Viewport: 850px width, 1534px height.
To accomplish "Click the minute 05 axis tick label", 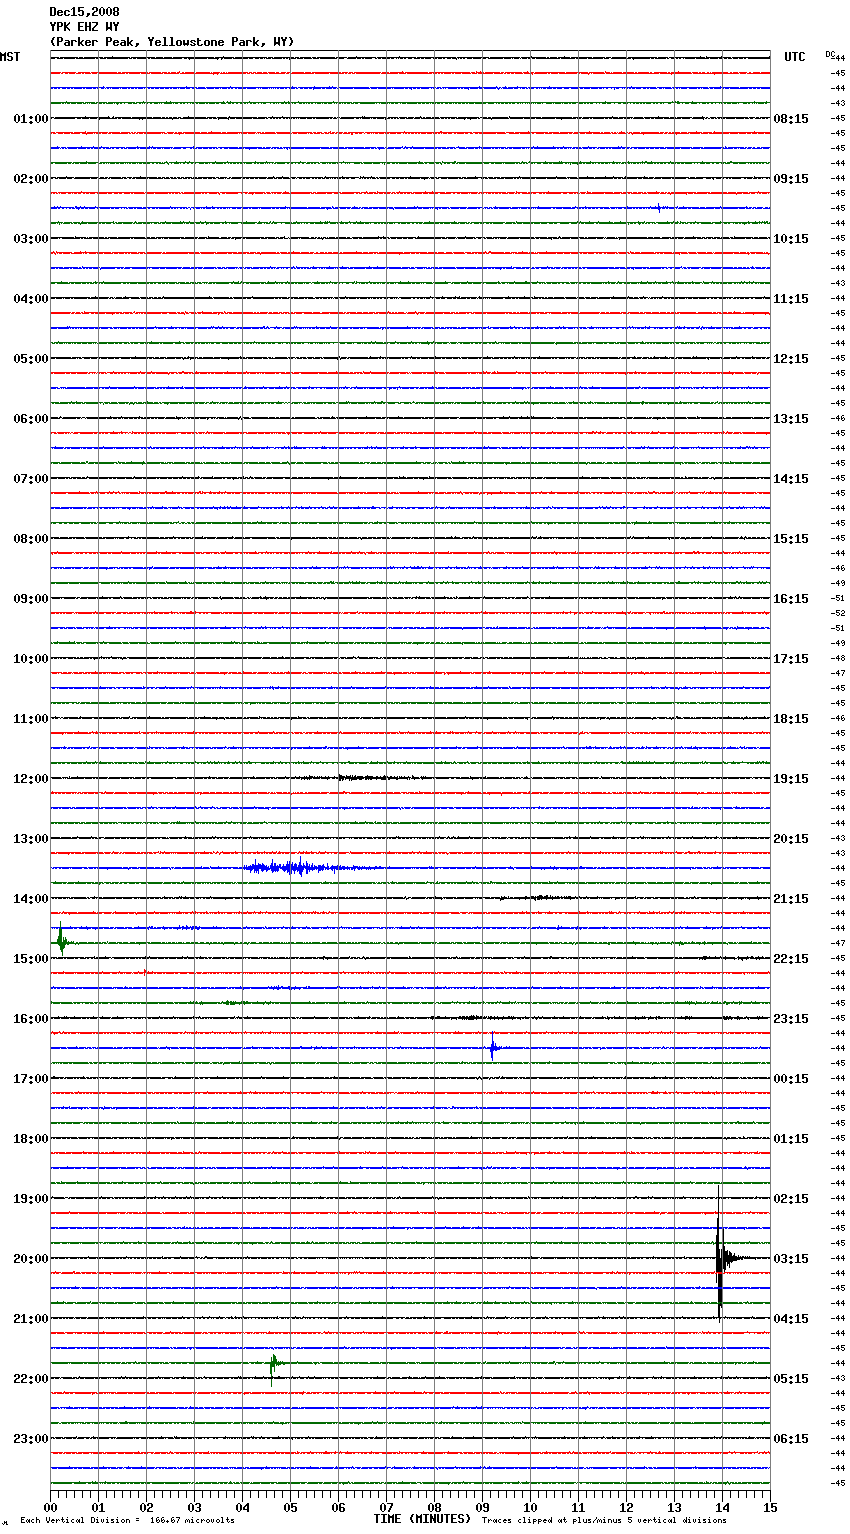I will pyautogui.click(x=290, y=1507).
